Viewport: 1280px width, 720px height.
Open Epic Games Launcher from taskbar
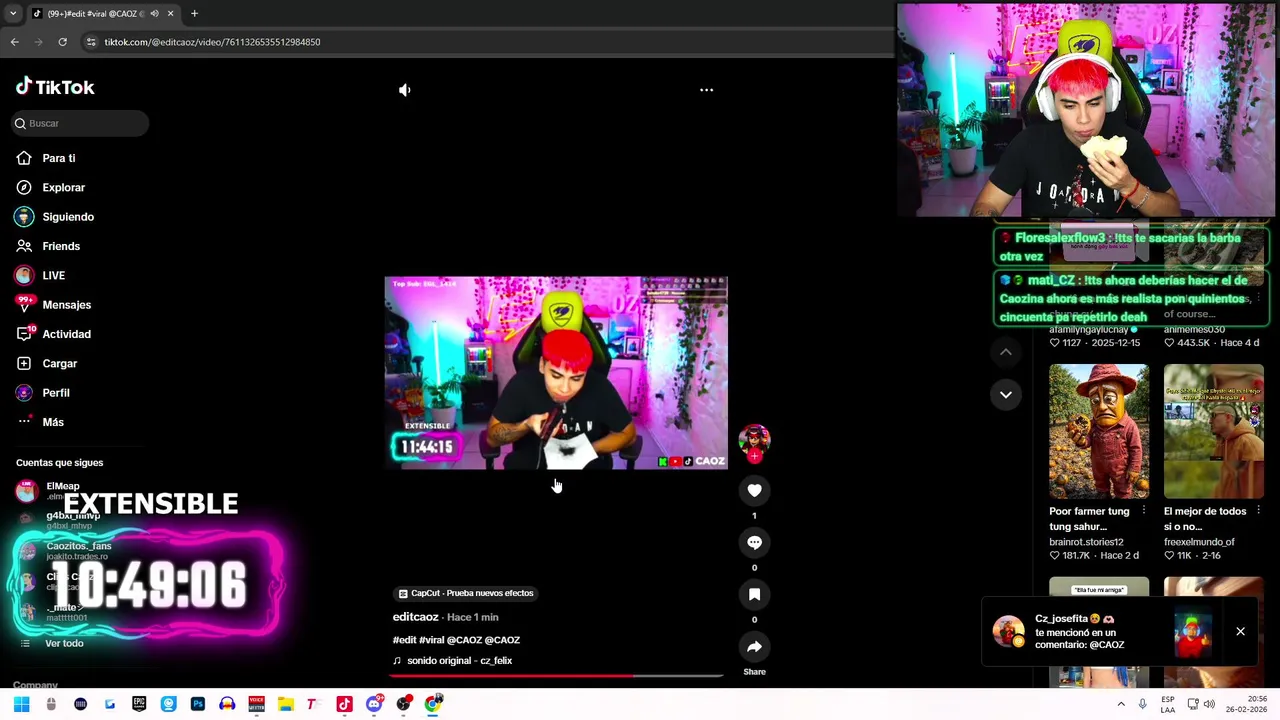coord(139,704)
